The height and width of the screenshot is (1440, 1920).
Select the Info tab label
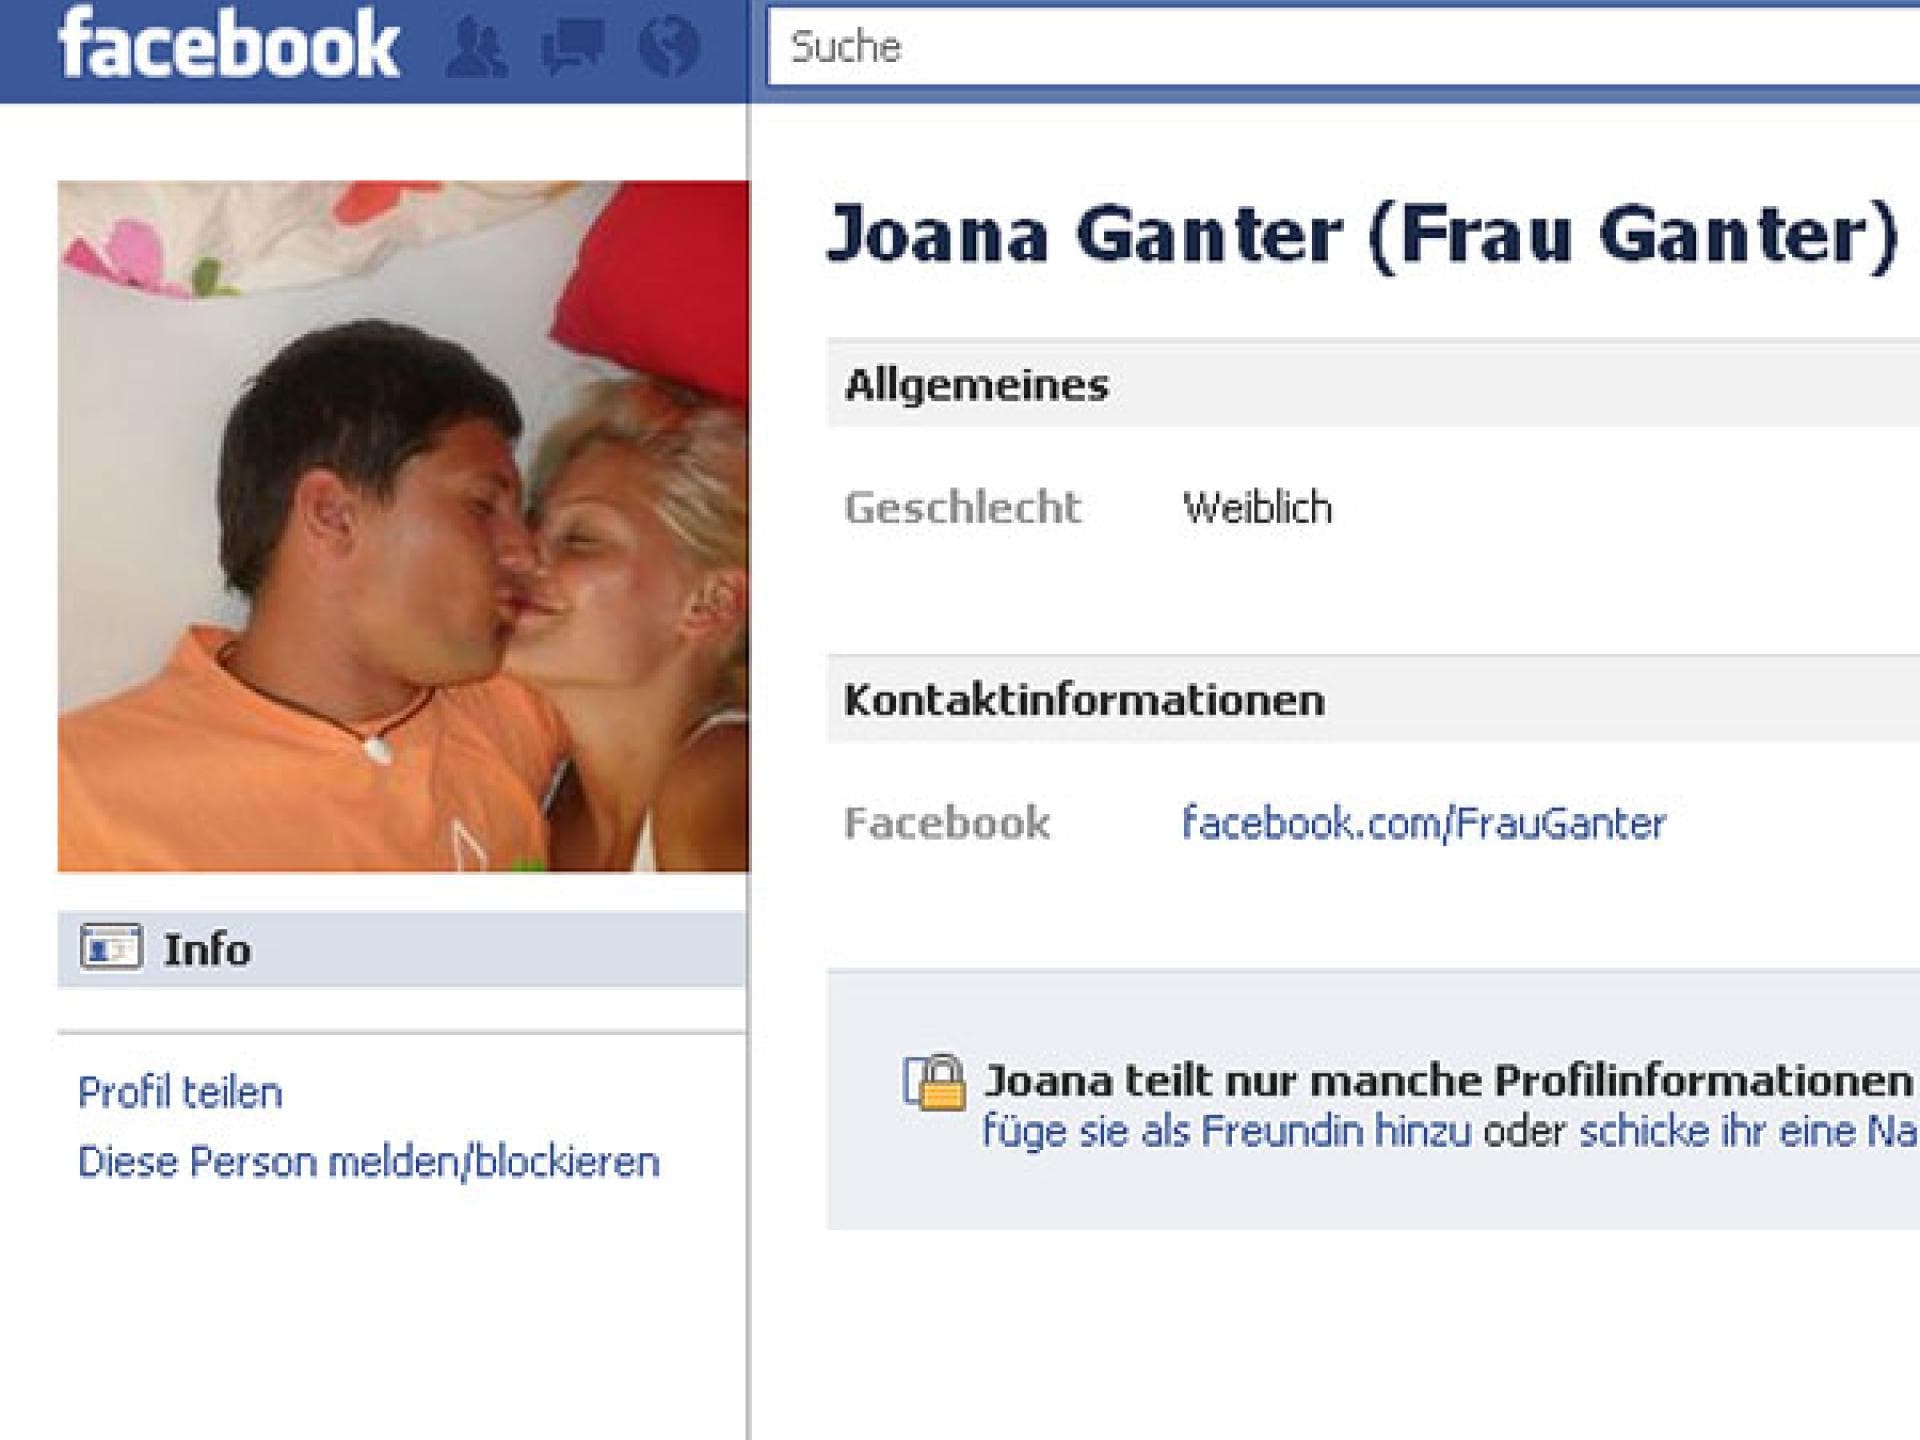(207, 949)
